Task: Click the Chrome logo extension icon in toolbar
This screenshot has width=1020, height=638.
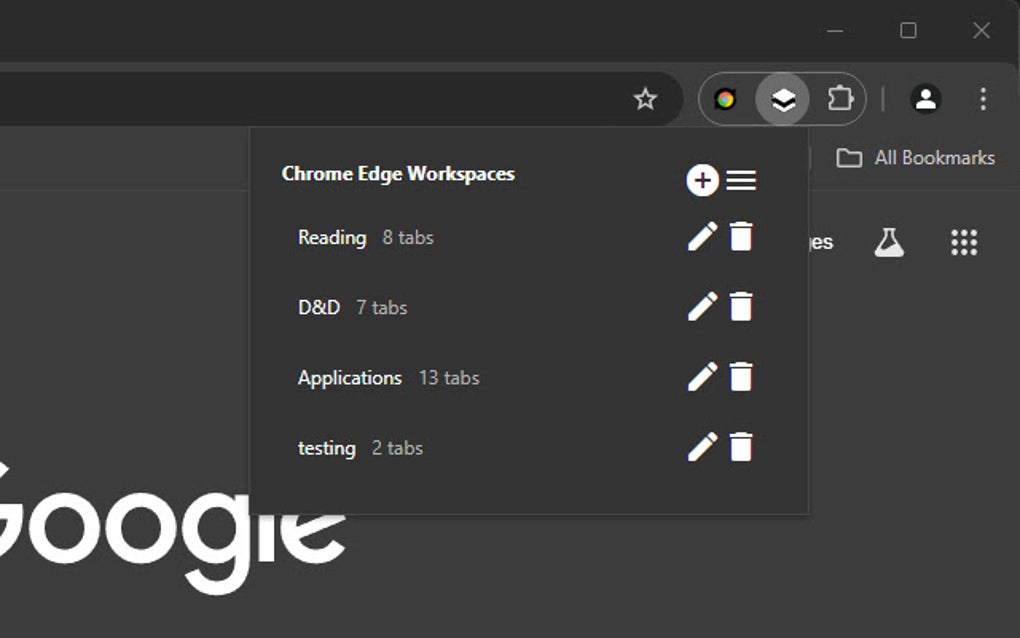Action: click(725, 99)
